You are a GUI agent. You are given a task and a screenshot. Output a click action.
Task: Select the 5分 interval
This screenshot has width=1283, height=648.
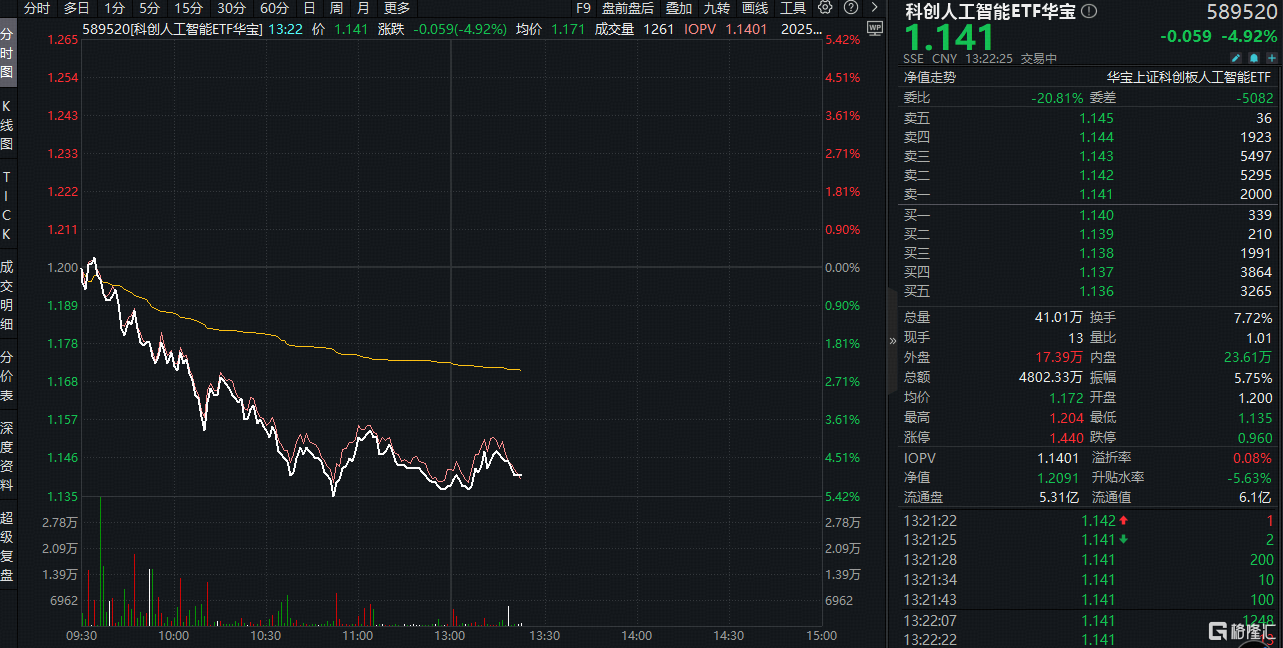tap(149, 8)
